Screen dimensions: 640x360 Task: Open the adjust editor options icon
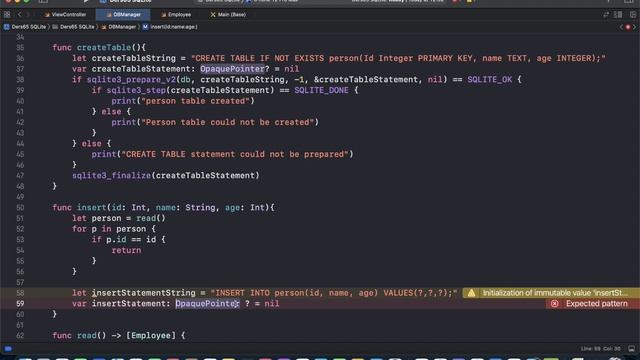click(618, 14)
